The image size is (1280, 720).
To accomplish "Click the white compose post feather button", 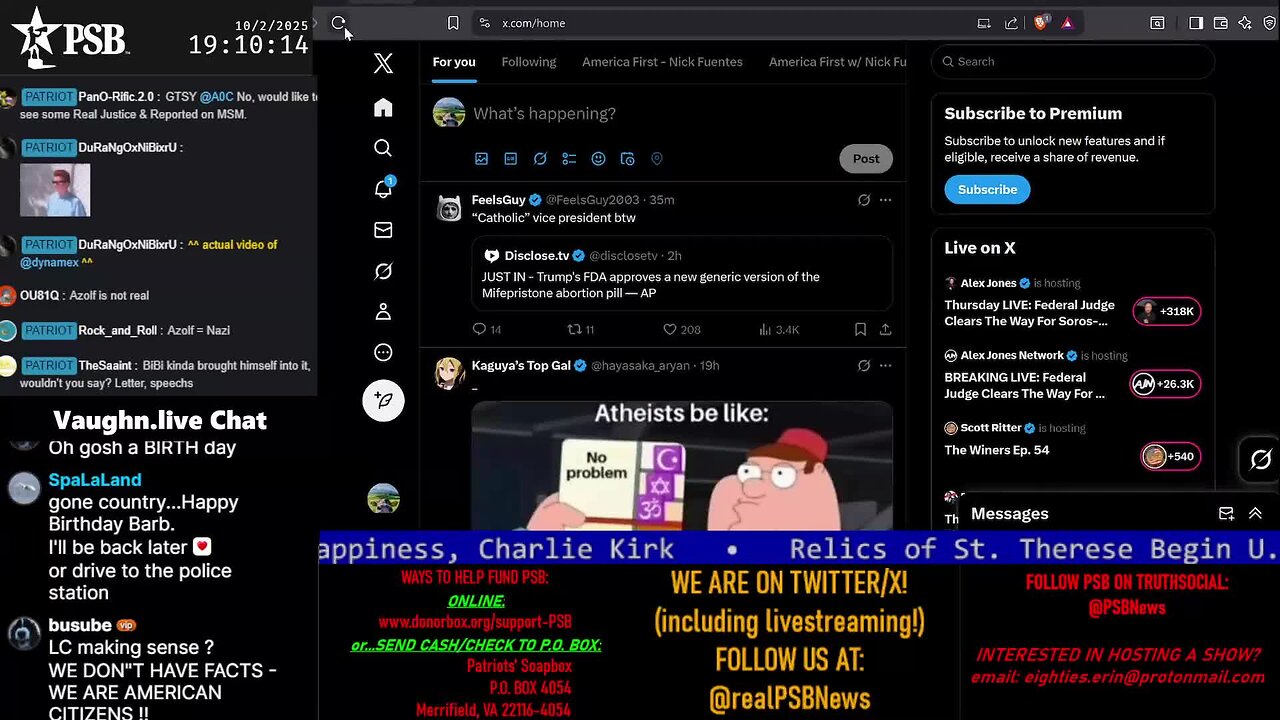I will pyautogui.click(x=383, y=400).
